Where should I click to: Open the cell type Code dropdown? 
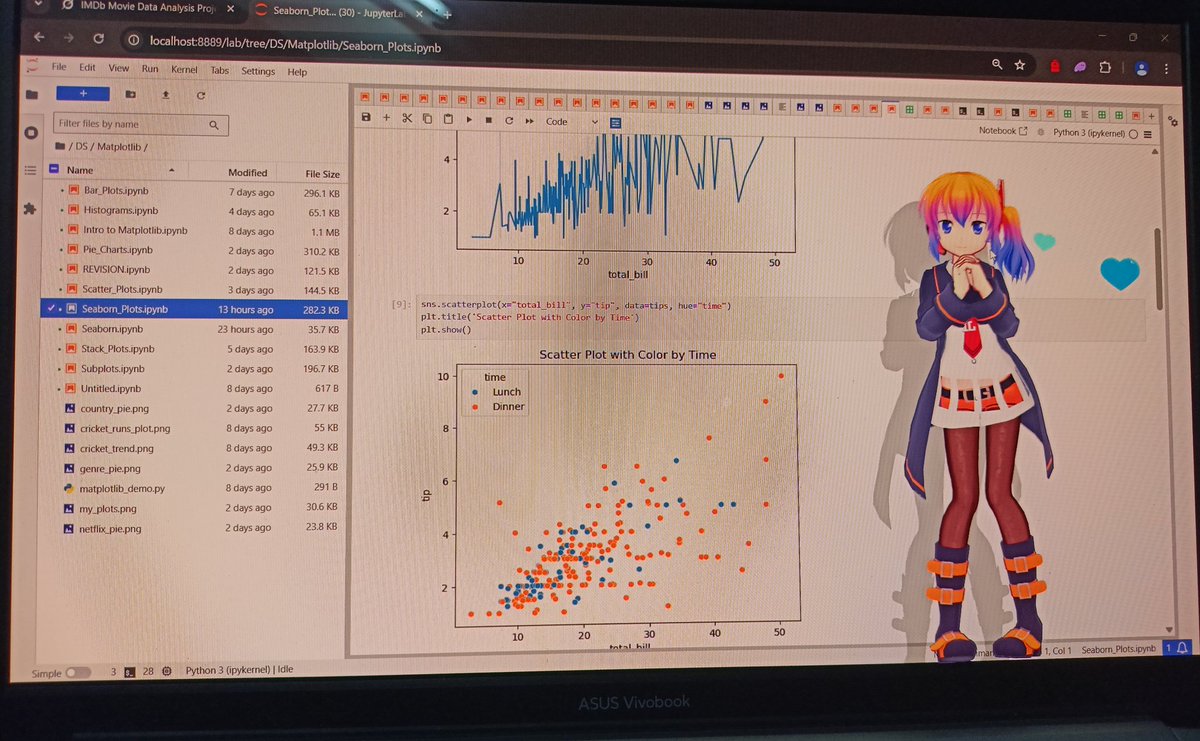(x=571, y=121)
